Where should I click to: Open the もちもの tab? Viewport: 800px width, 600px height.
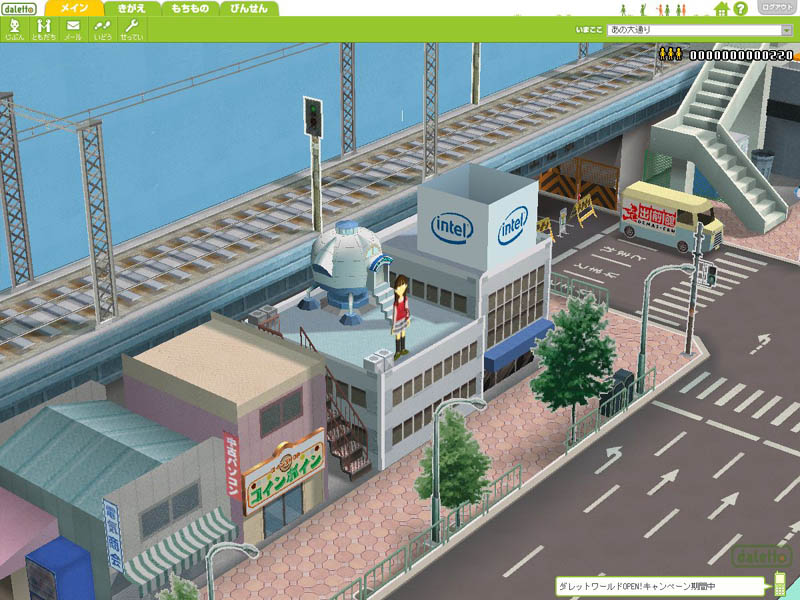(190, 8)
